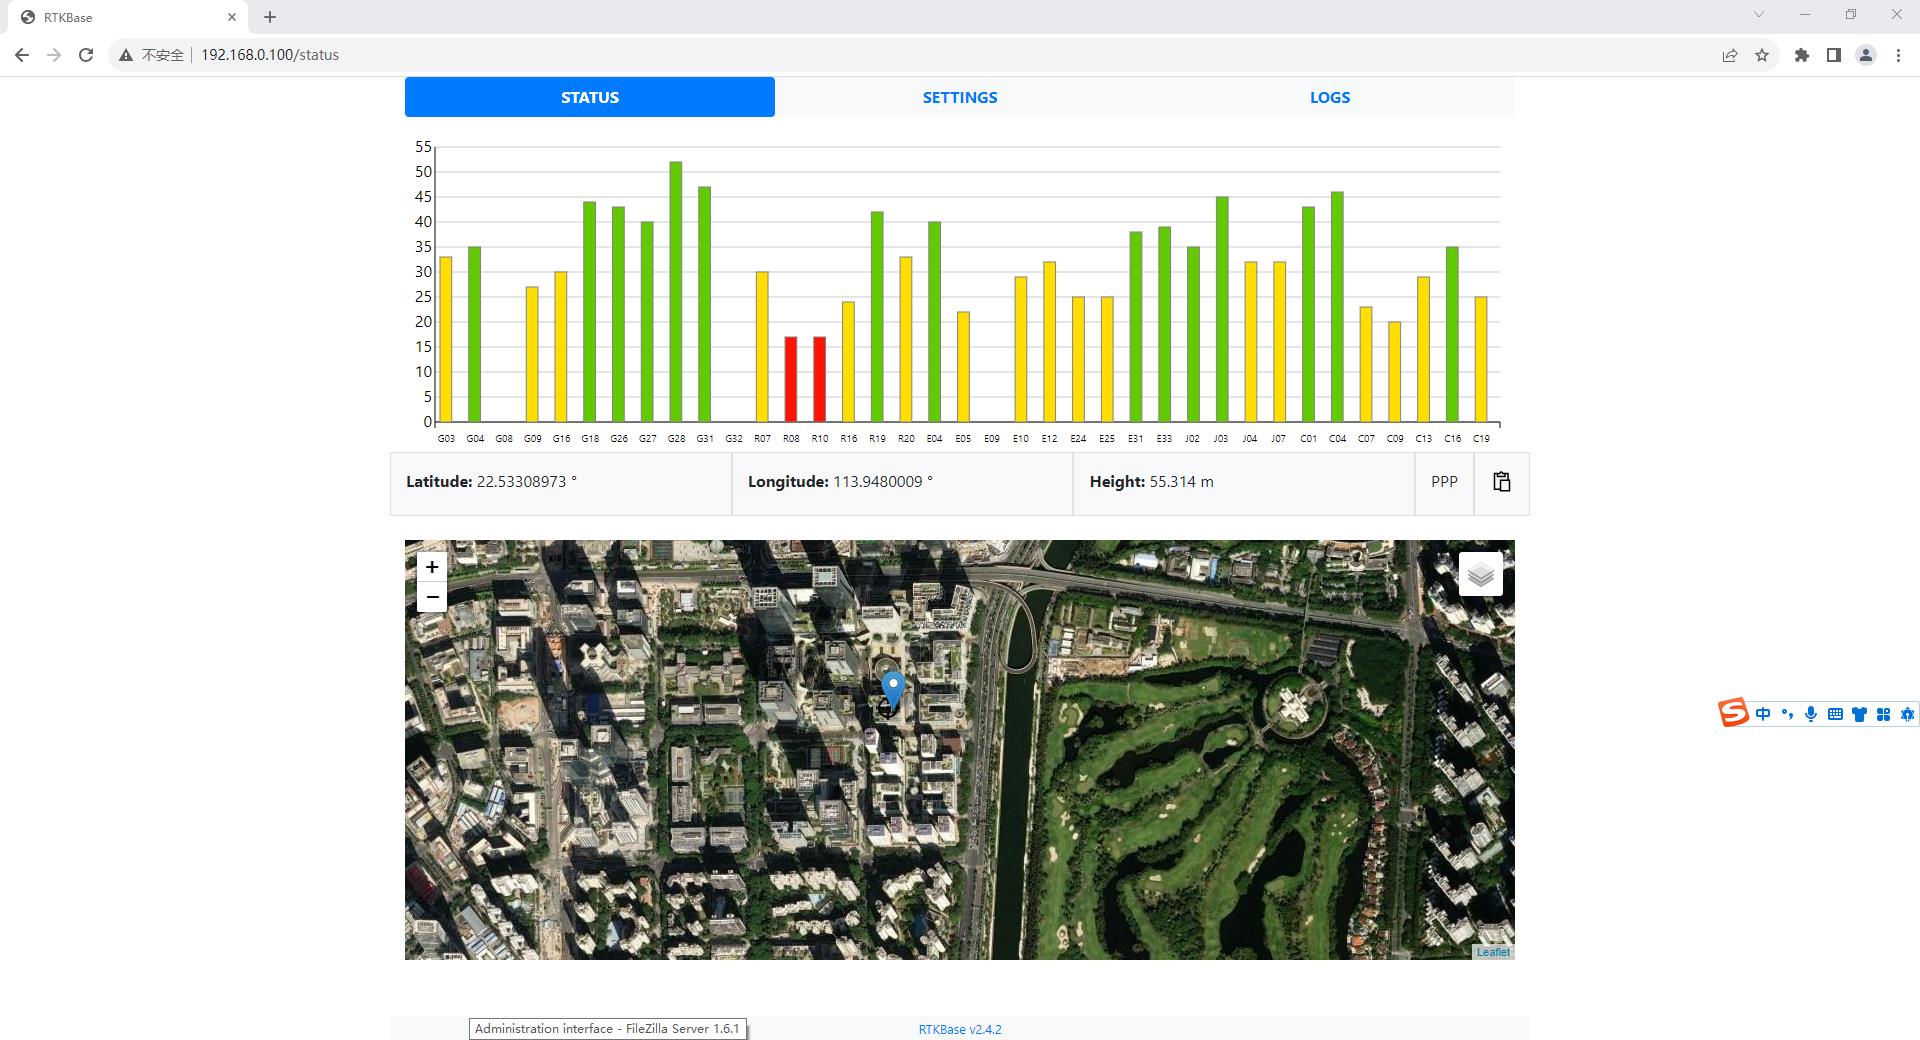Copy coordinates with the clipboard icon
The image size is (1920, 1040).
[x=1501, y=482]
